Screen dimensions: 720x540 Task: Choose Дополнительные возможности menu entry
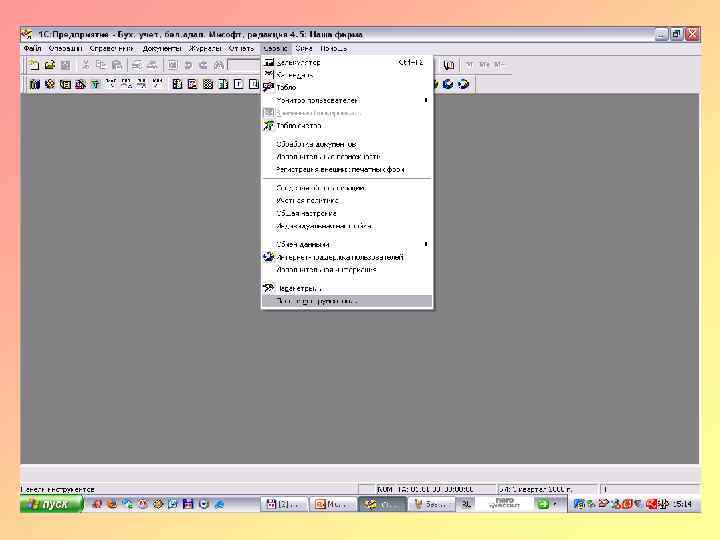click(347, 157)
